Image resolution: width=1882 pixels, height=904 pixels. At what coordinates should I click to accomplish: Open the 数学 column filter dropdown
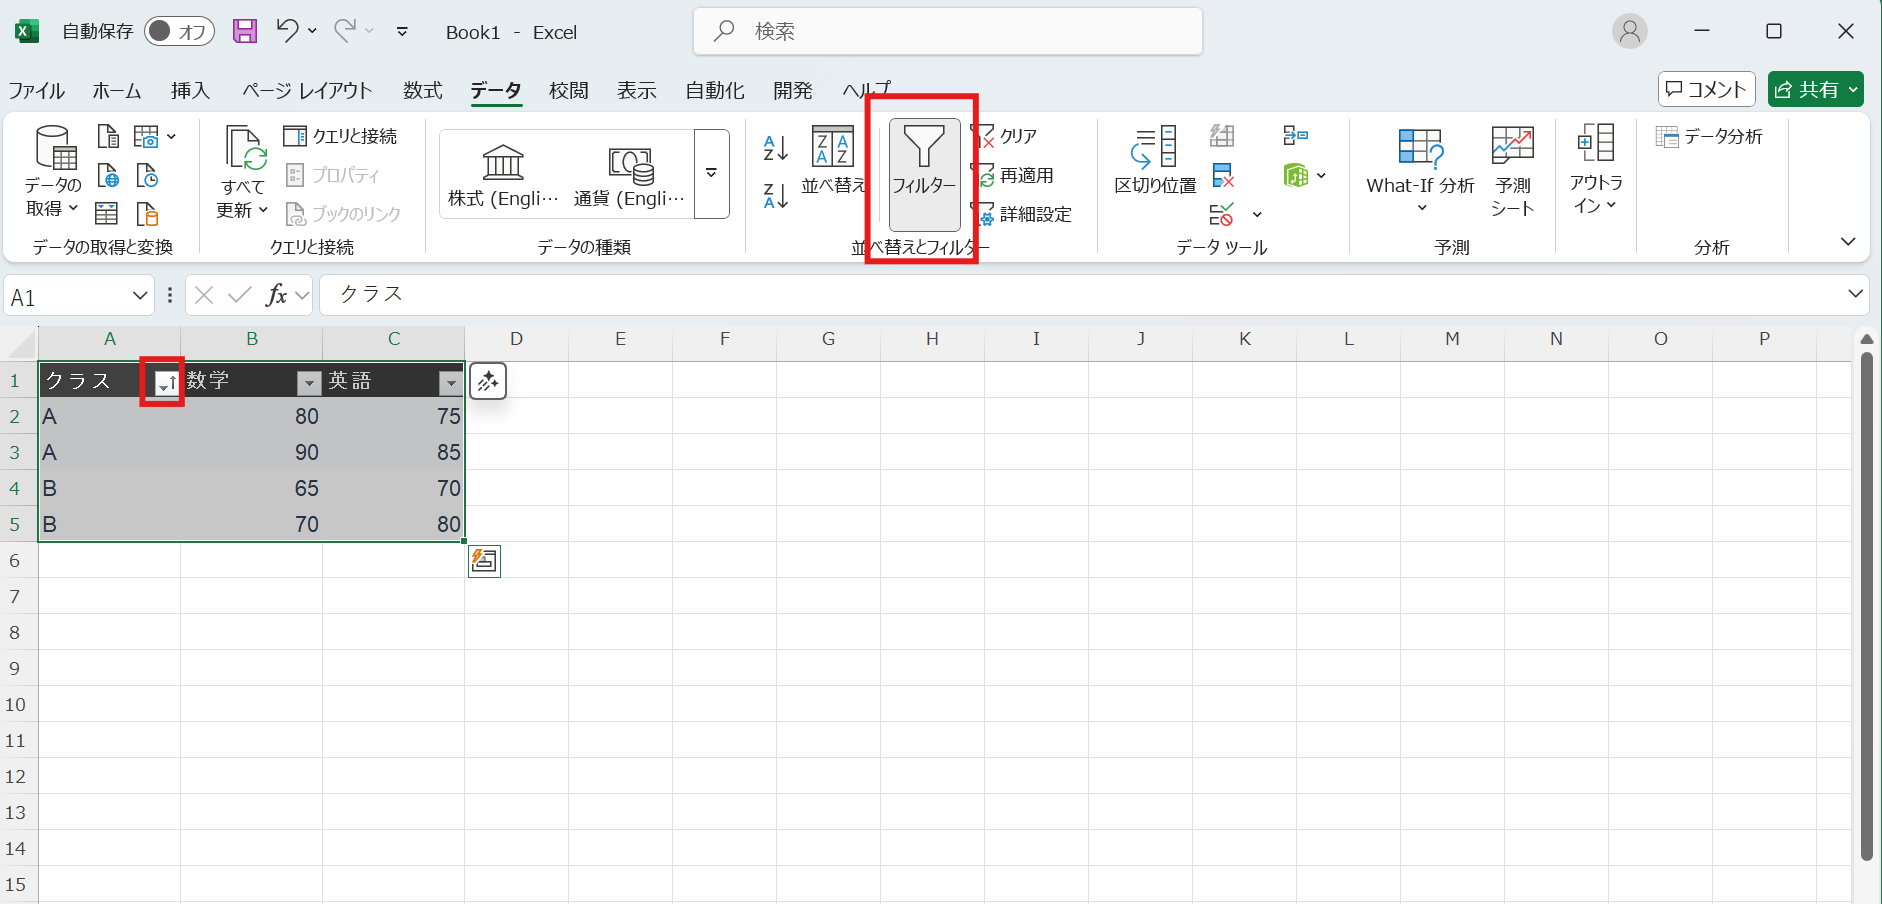(309, 382)
